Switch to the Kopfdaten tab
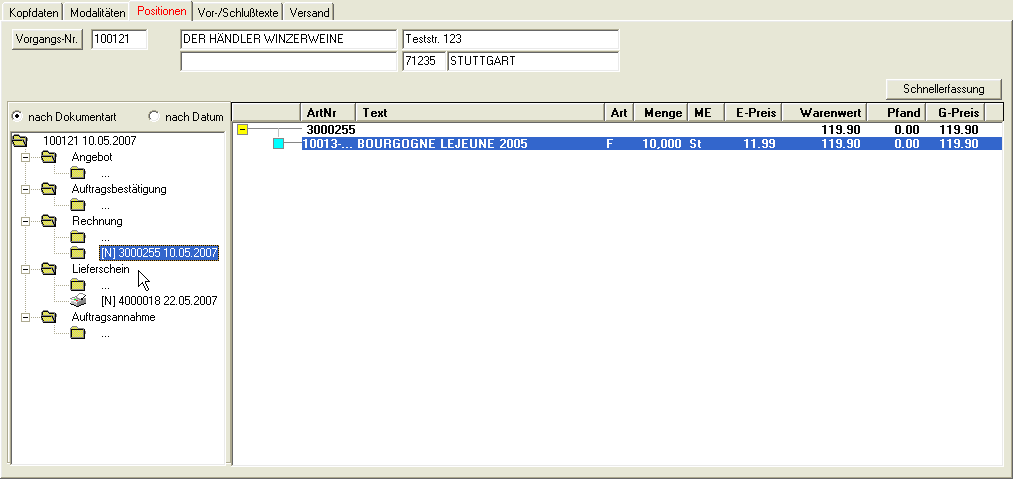 34,12
